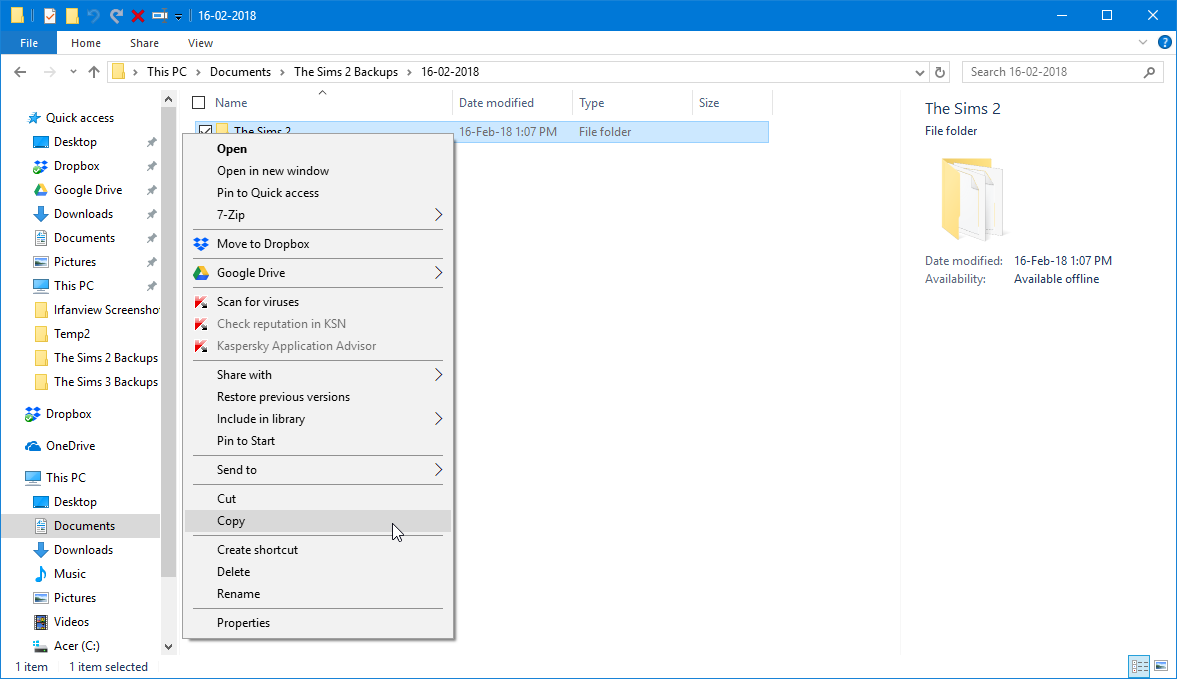Open address bar history dropdown
Image resolution: width=1177 pixels, height=679 pixels.
(920, 72)
